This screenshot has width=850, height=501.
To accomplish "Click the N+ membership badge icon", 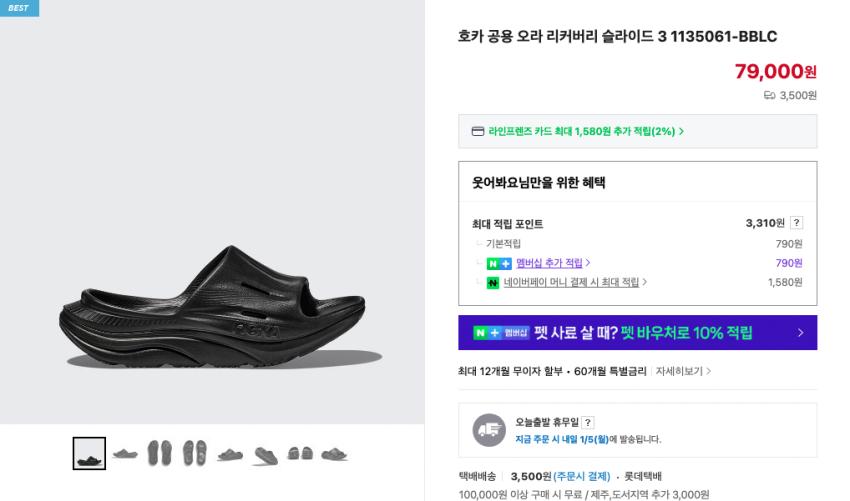I will click(499, 264).
